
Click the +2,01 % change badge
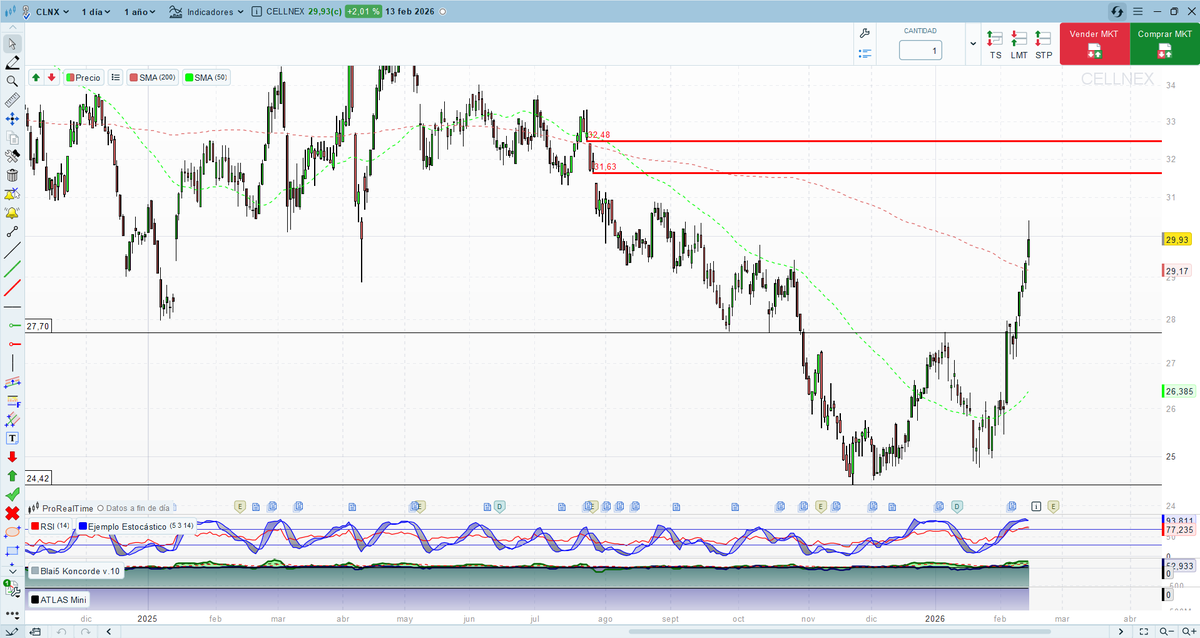[364, 12]
